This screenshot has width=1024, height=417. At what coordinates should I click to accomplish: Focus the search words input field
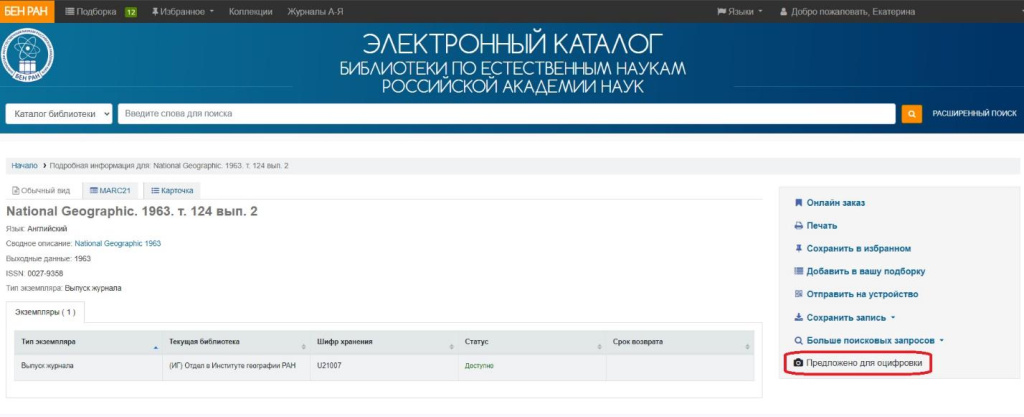(506, 114)
